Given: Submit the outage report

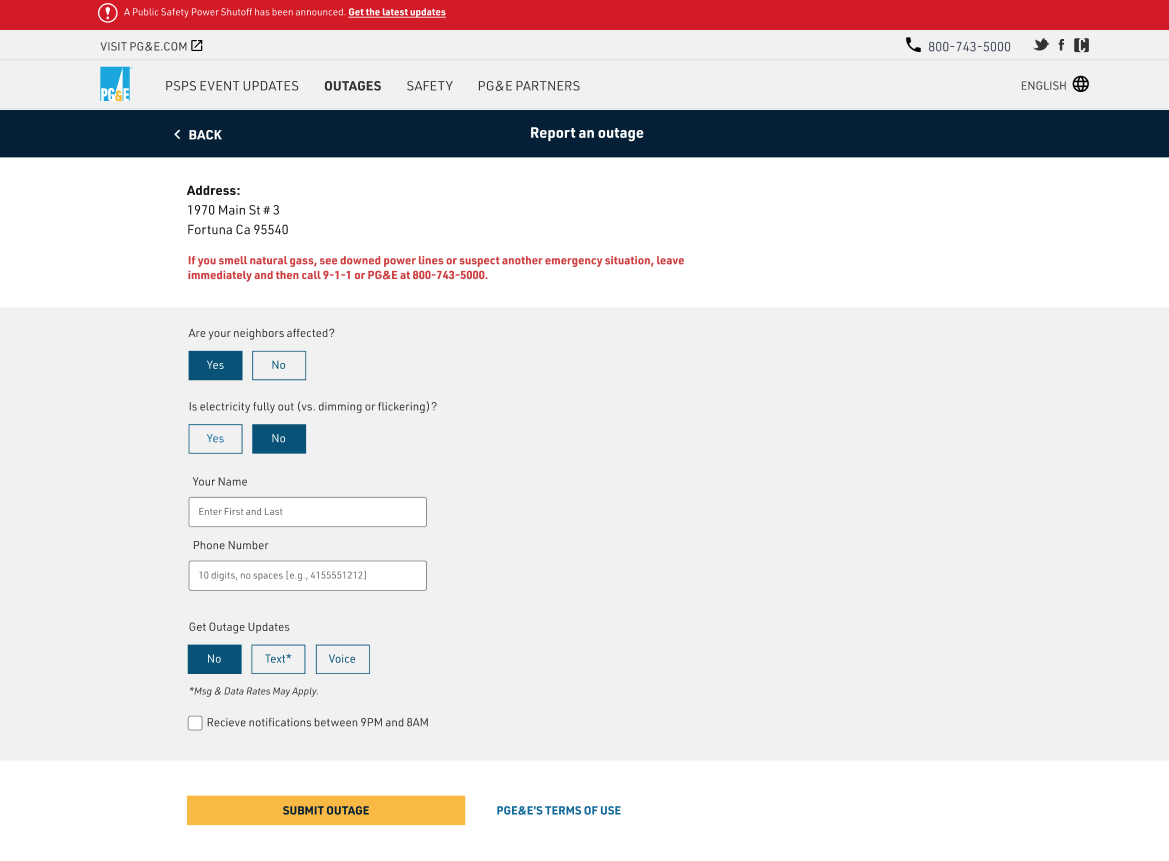Looking at the screenshot, I should tap(326, 810).
